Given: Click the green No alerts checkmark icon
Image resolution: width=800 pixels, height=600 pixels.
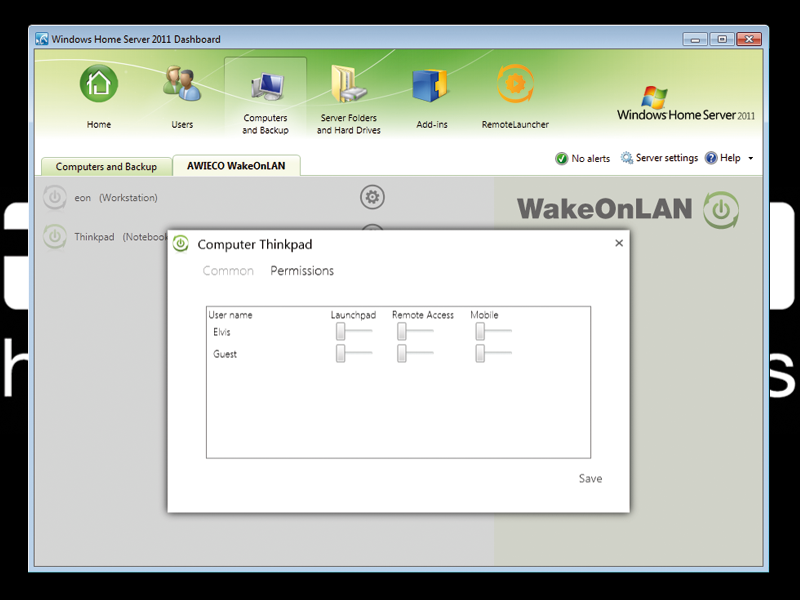Looking at the screenshot, I should tap(561, 159).
